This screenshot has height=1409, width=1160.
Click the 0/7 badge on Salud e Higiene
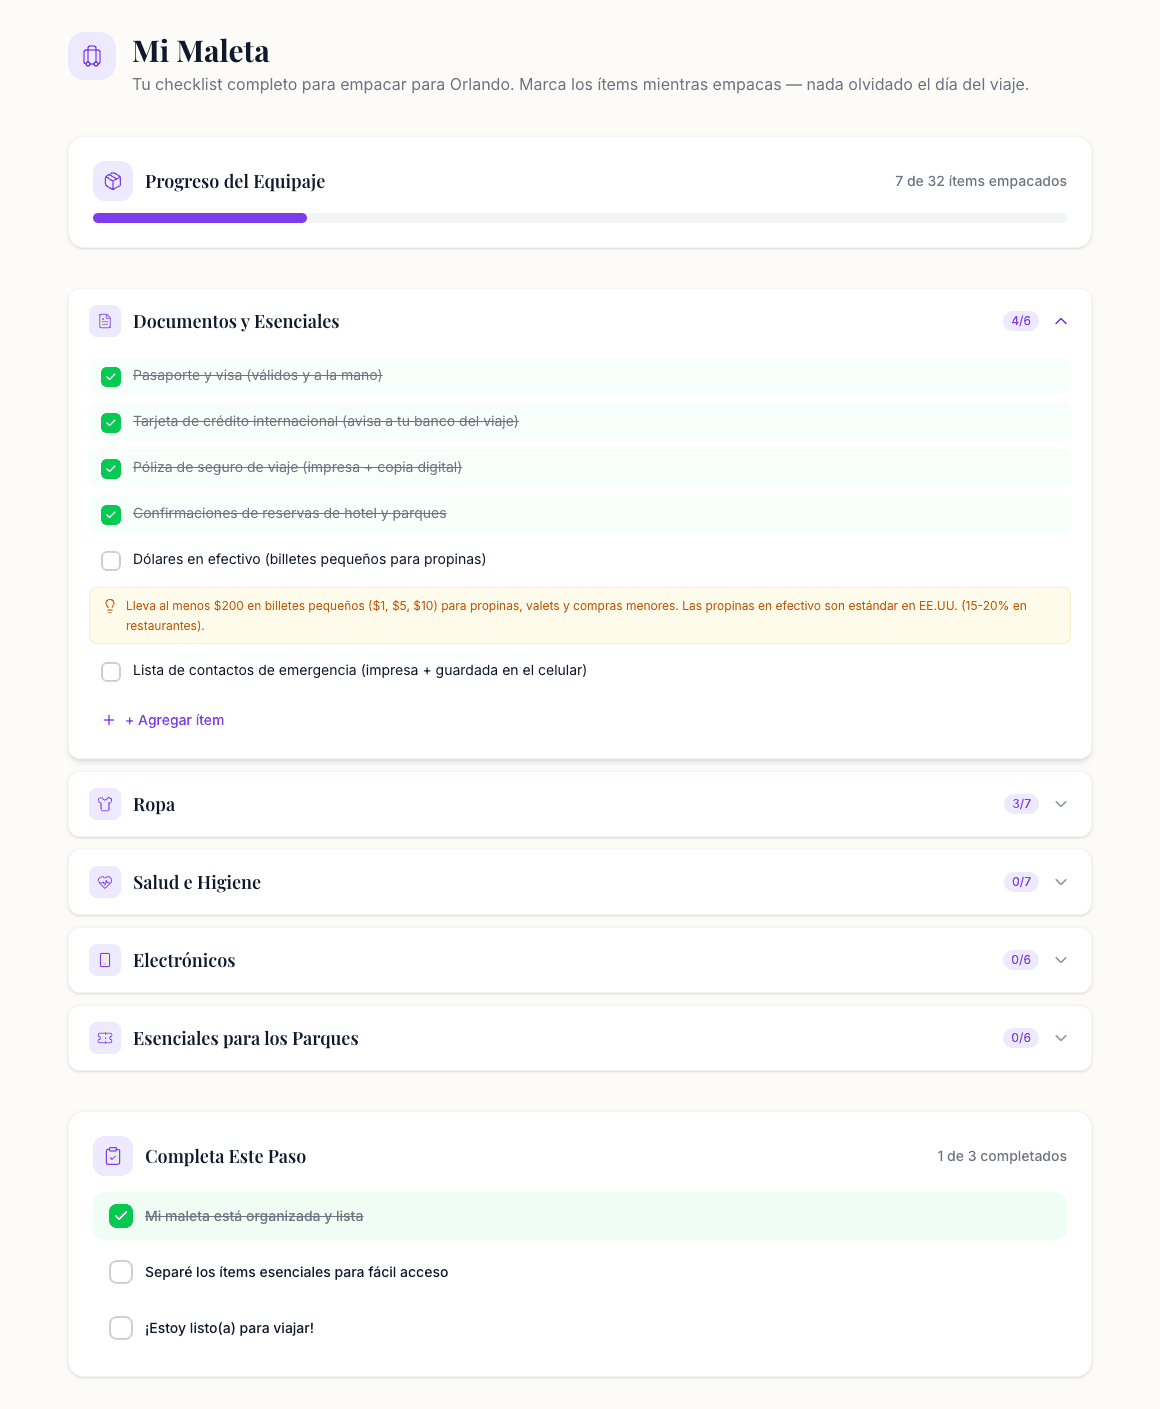click(x=1021, y=882)
